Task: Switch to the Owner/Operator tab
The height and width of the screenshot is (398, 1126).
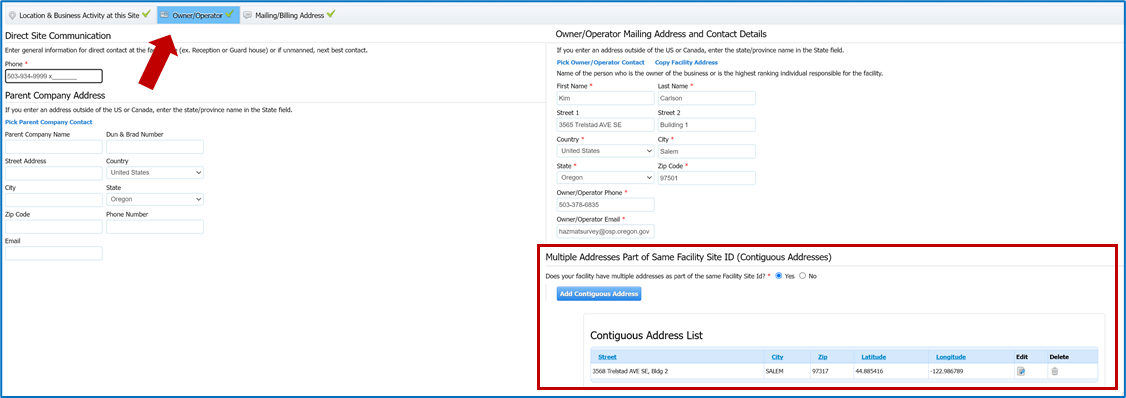Action: point(198,14)
